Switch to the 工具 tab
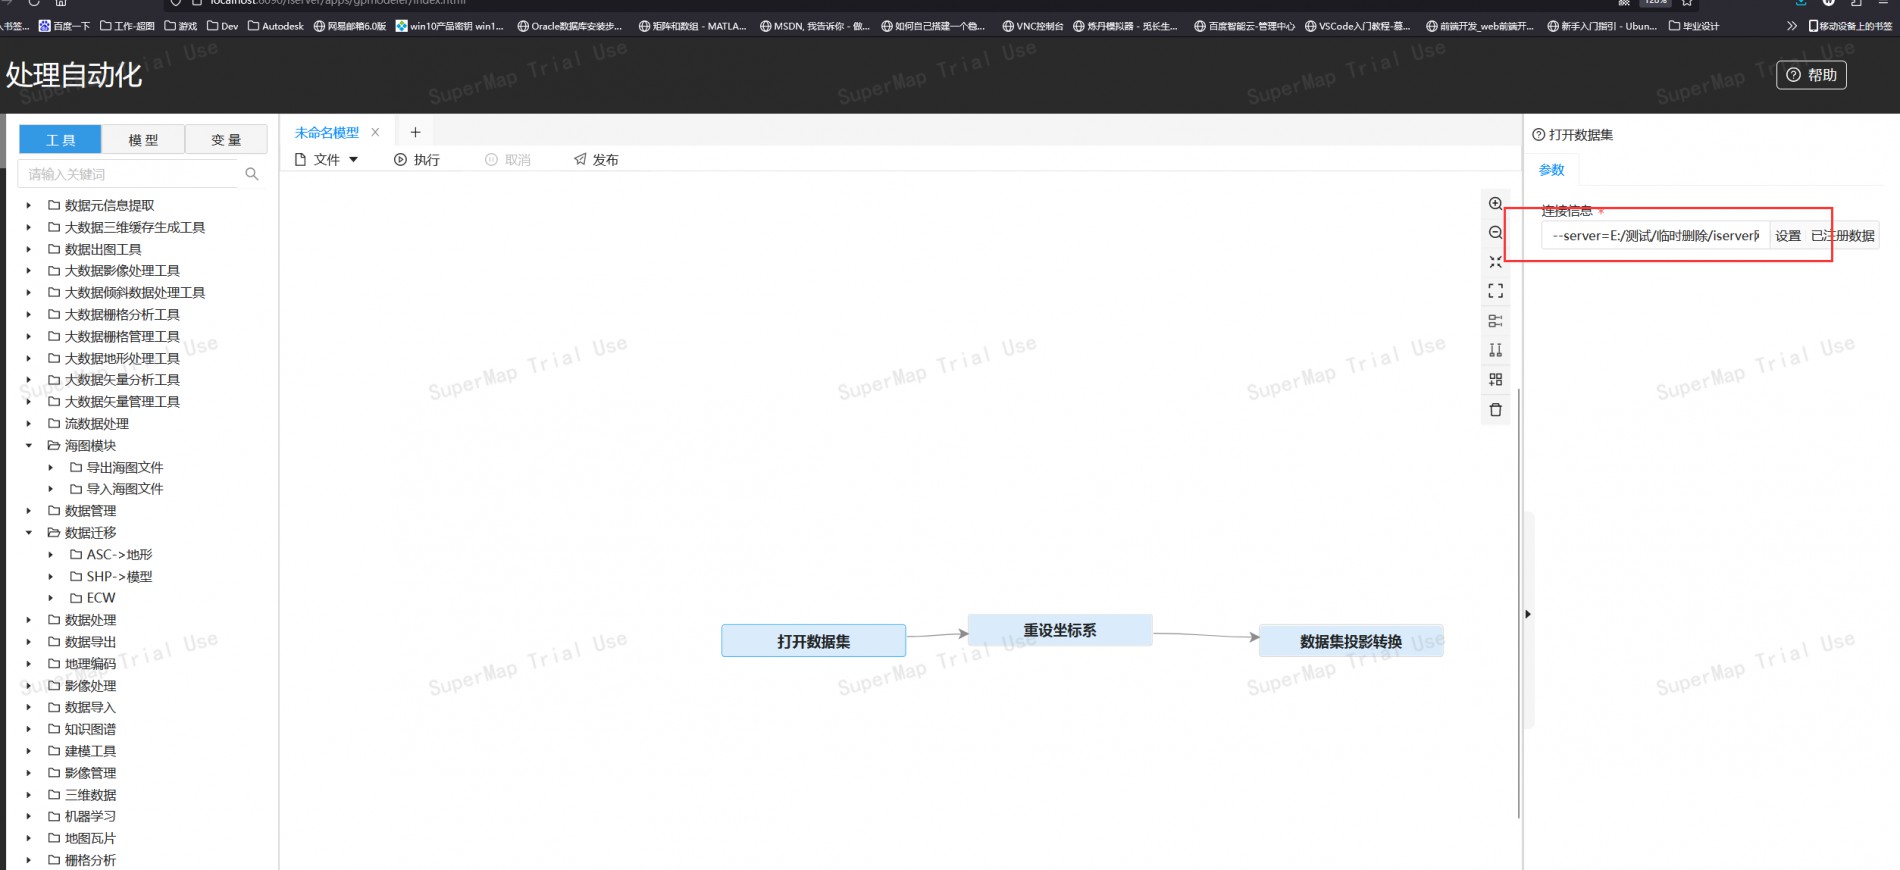Screen dimensions: 1900x870 (x=60, y=140)
